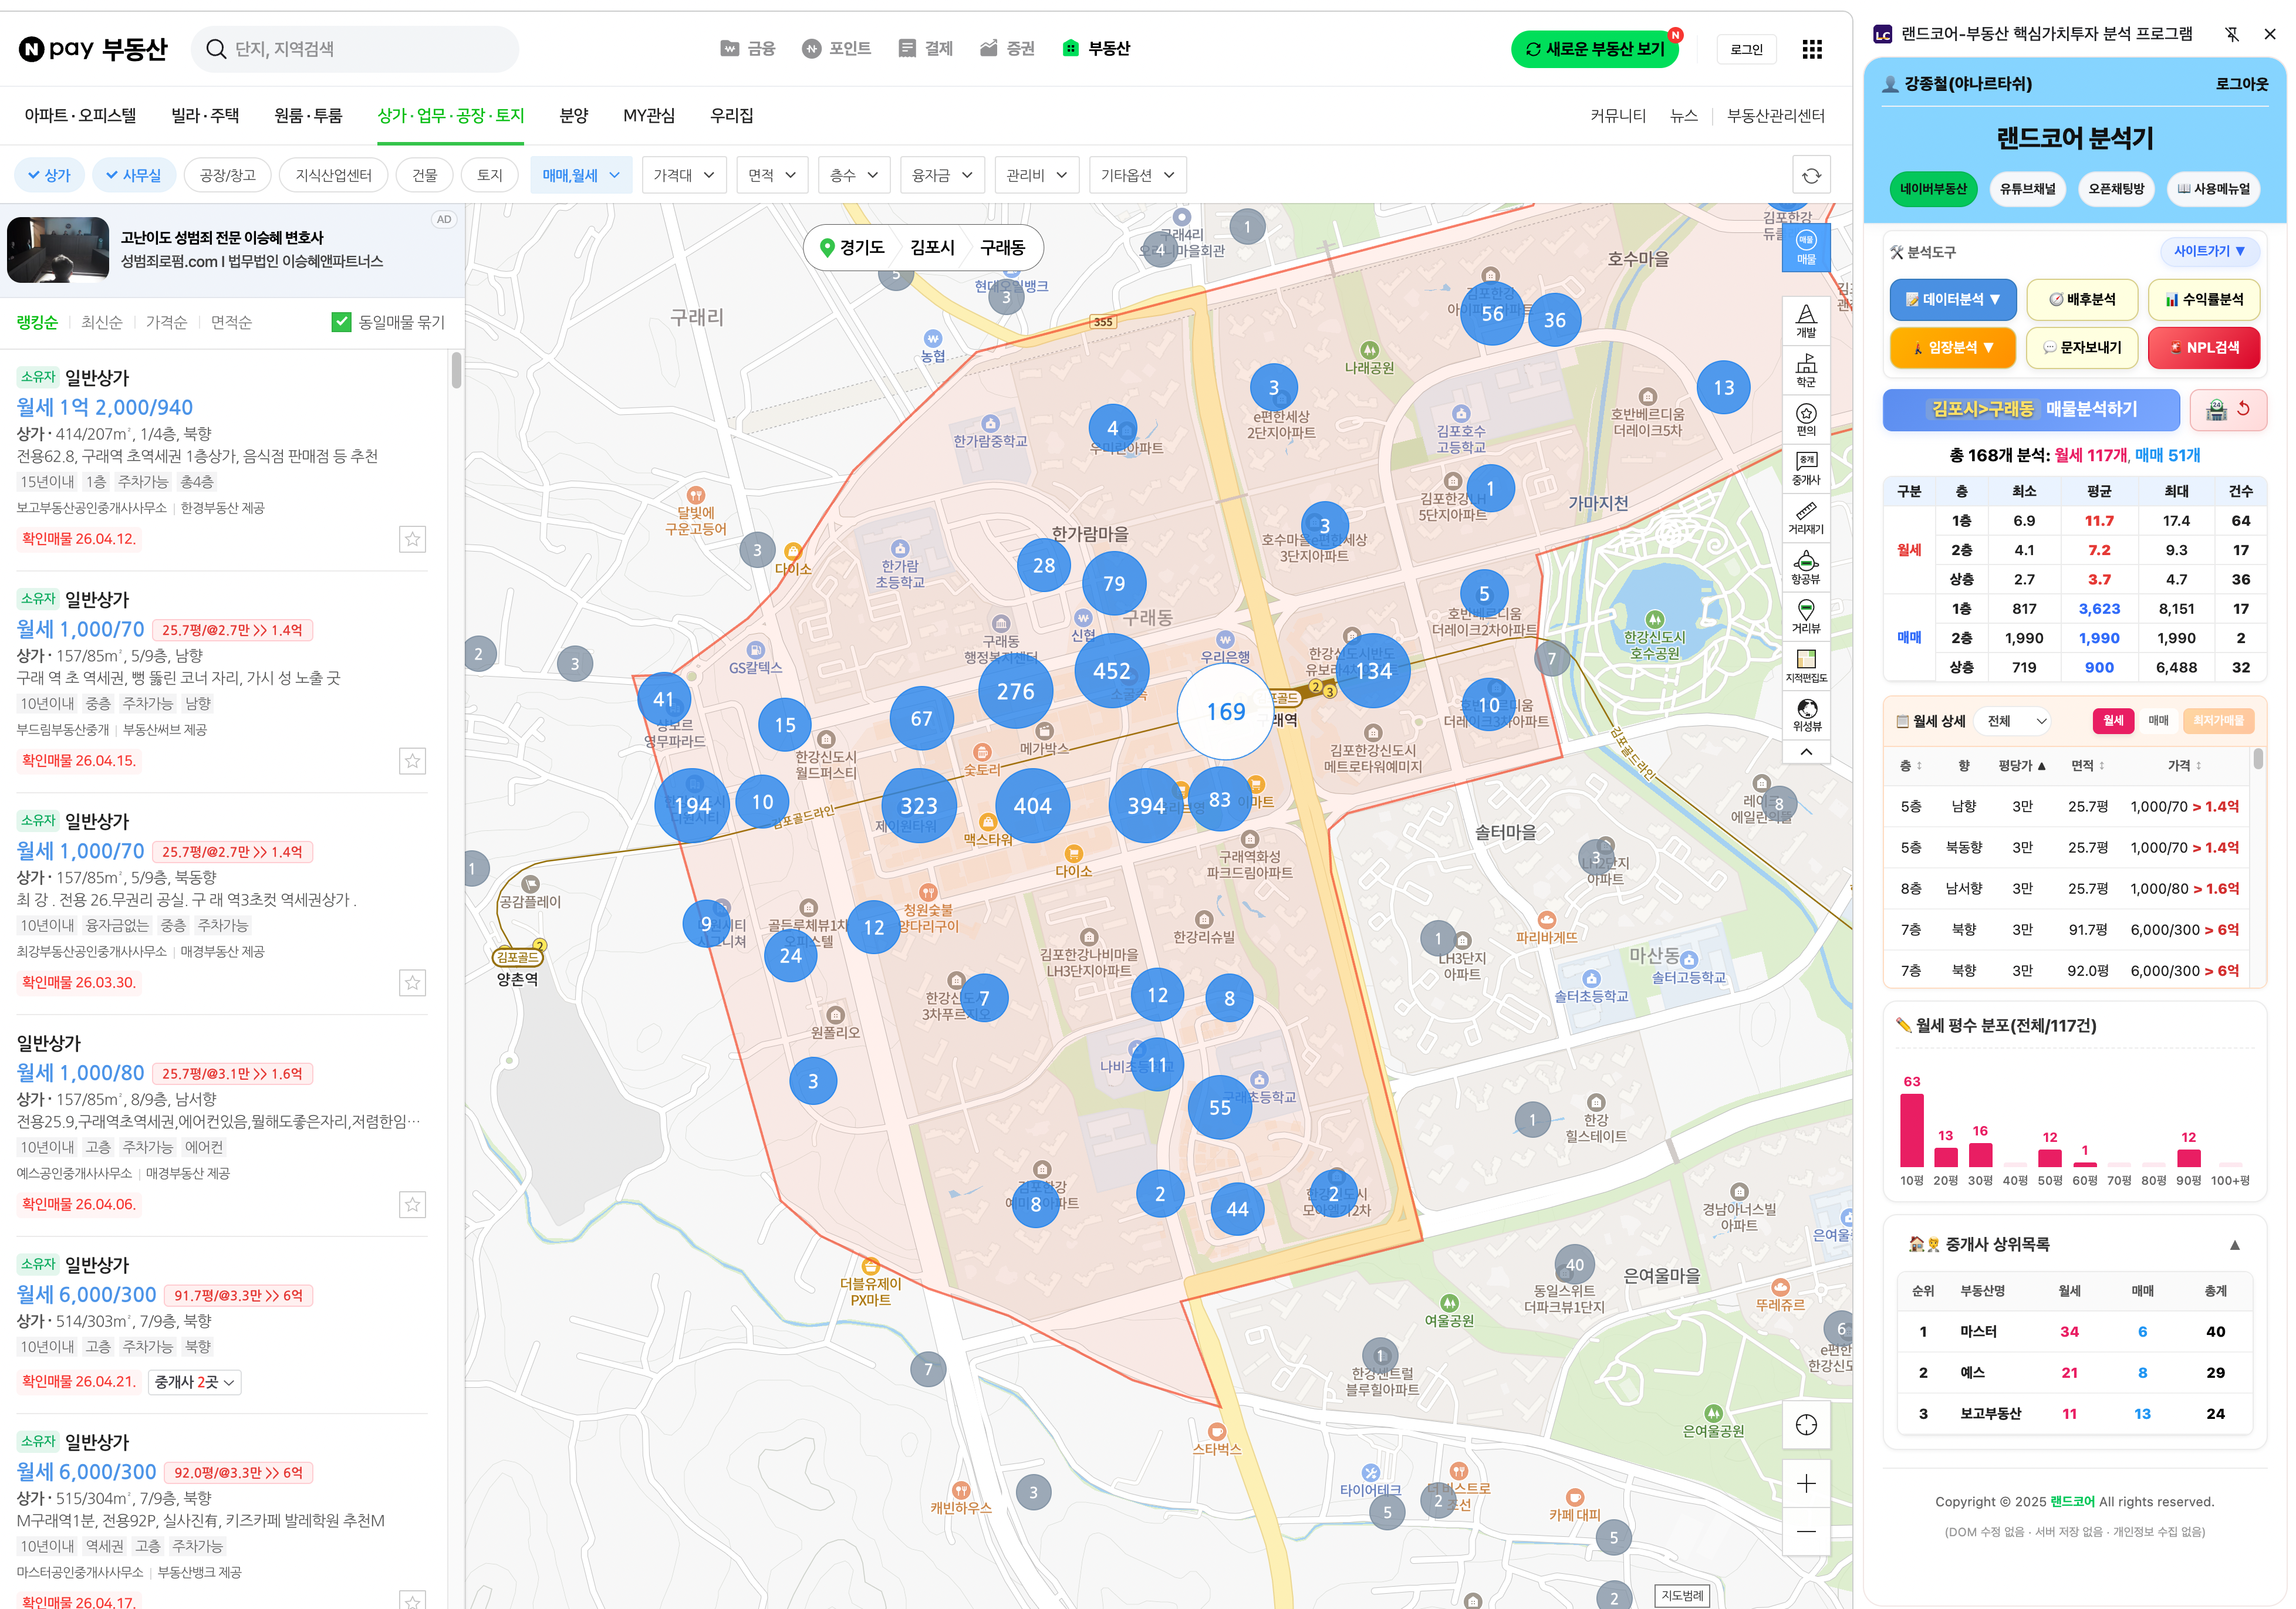The image size is (2296, 1609).
Task: Zoom out the map with minus
Action: [1805, 1531]
